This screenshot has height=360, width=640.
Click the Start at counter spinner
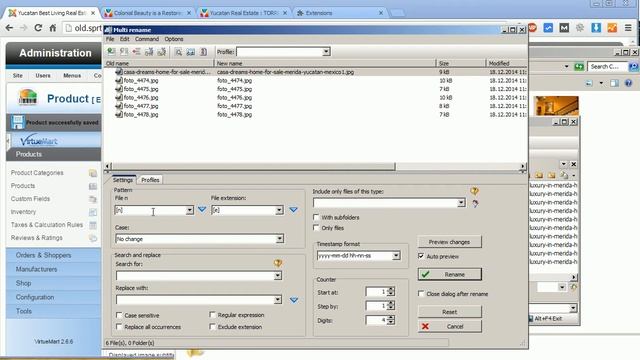pyautogui.click(x=391, y=291)
